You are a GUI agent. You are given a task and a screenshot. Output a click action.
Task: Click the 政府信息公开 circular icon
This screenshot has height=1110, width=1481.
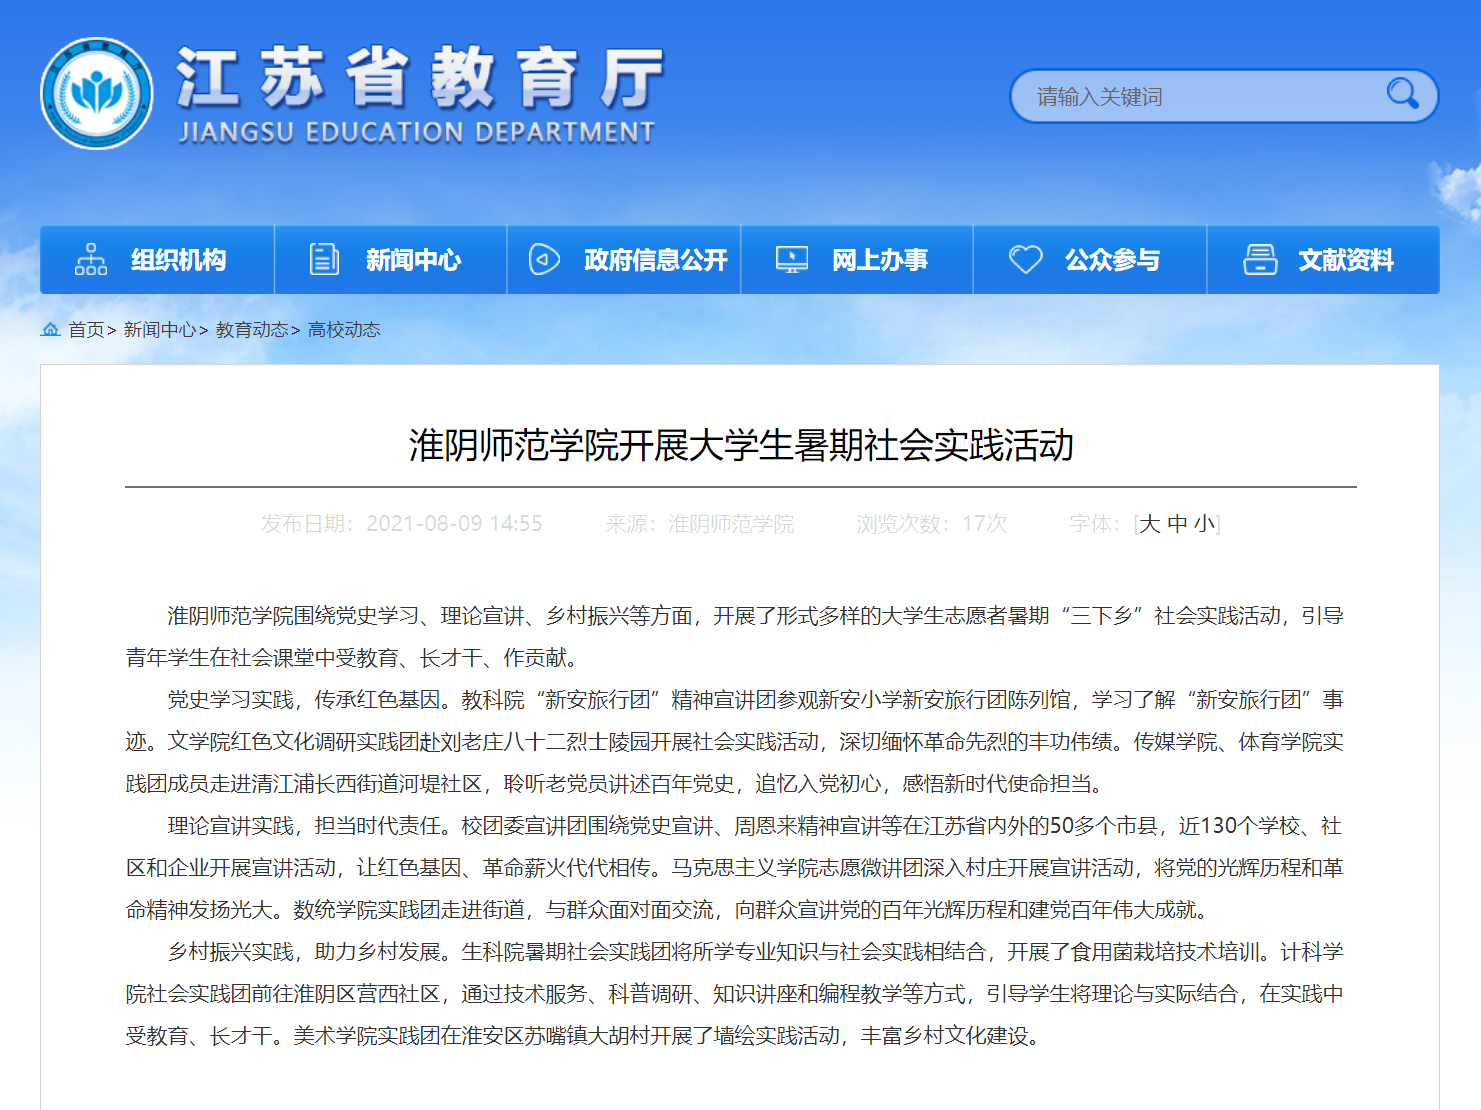coord(544,260)
